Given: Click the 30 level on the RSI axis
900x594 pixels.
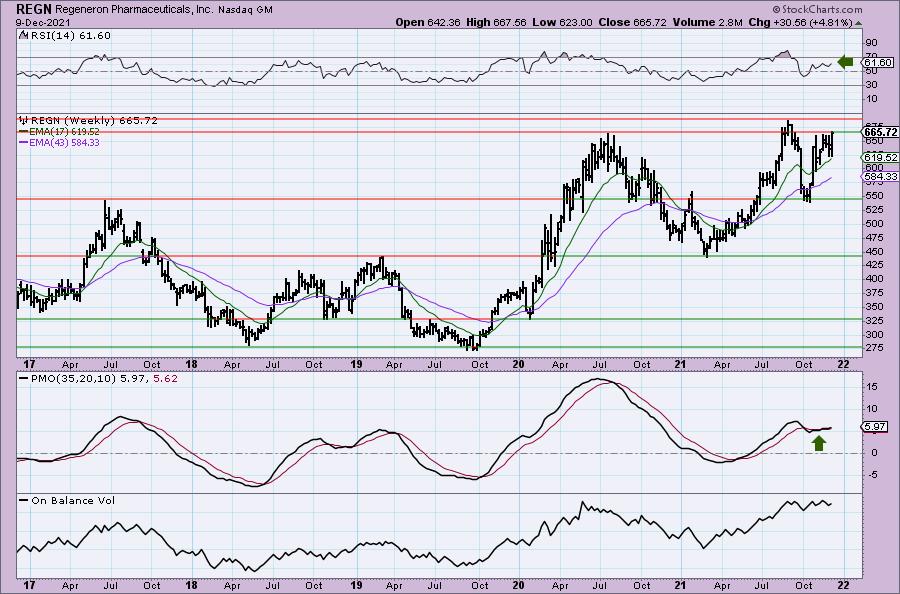Looking at the screenshot, I should pyautogui.click(x=871, y=85).
